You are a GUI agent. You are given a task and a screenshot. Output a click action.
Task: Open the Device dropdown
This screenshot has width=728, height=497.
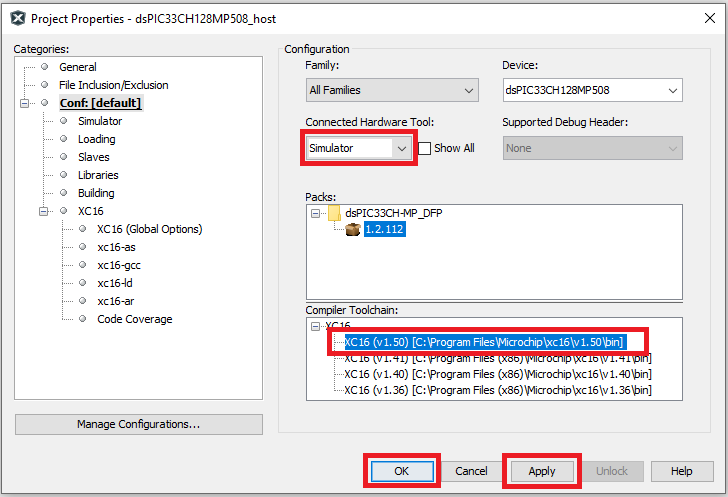pos(592,90)
